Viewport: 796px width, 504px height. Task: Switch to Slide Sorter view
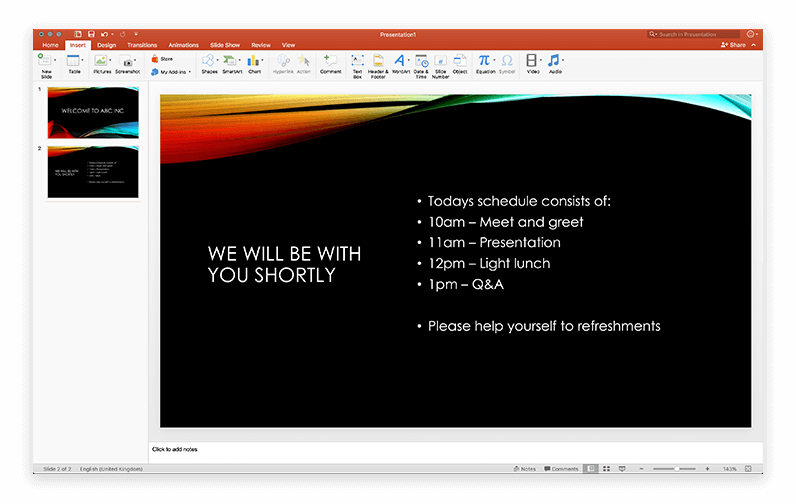[607, 468]
